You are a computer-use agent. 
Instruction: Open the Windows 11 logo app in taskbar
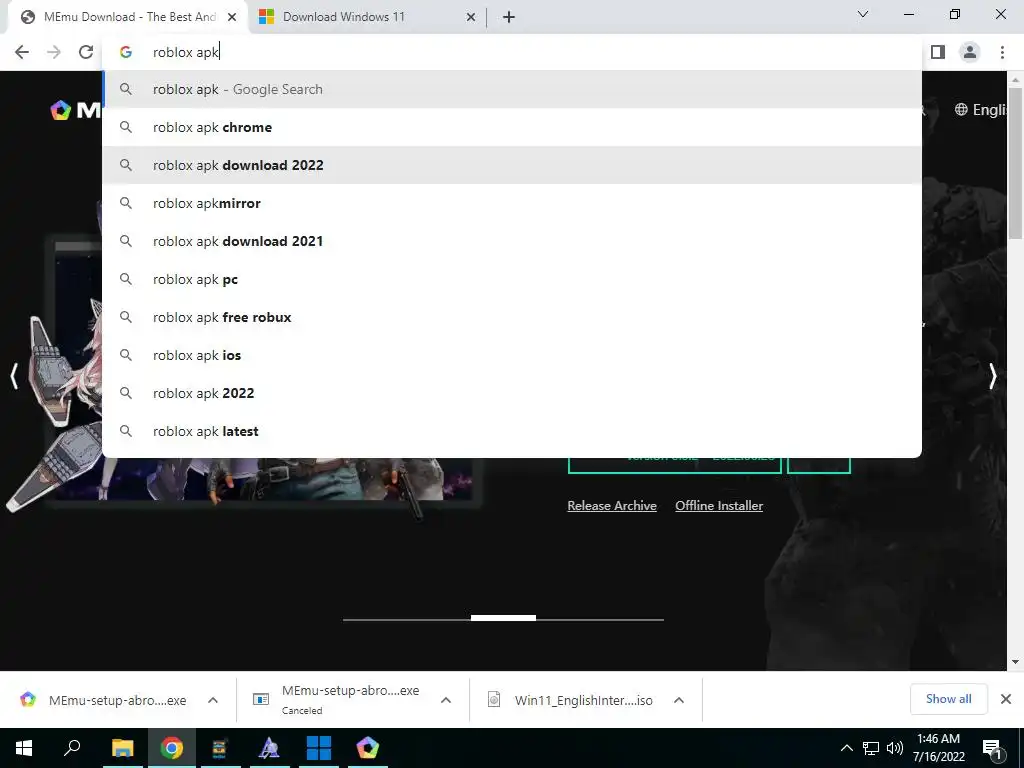[x=319, y=748]
